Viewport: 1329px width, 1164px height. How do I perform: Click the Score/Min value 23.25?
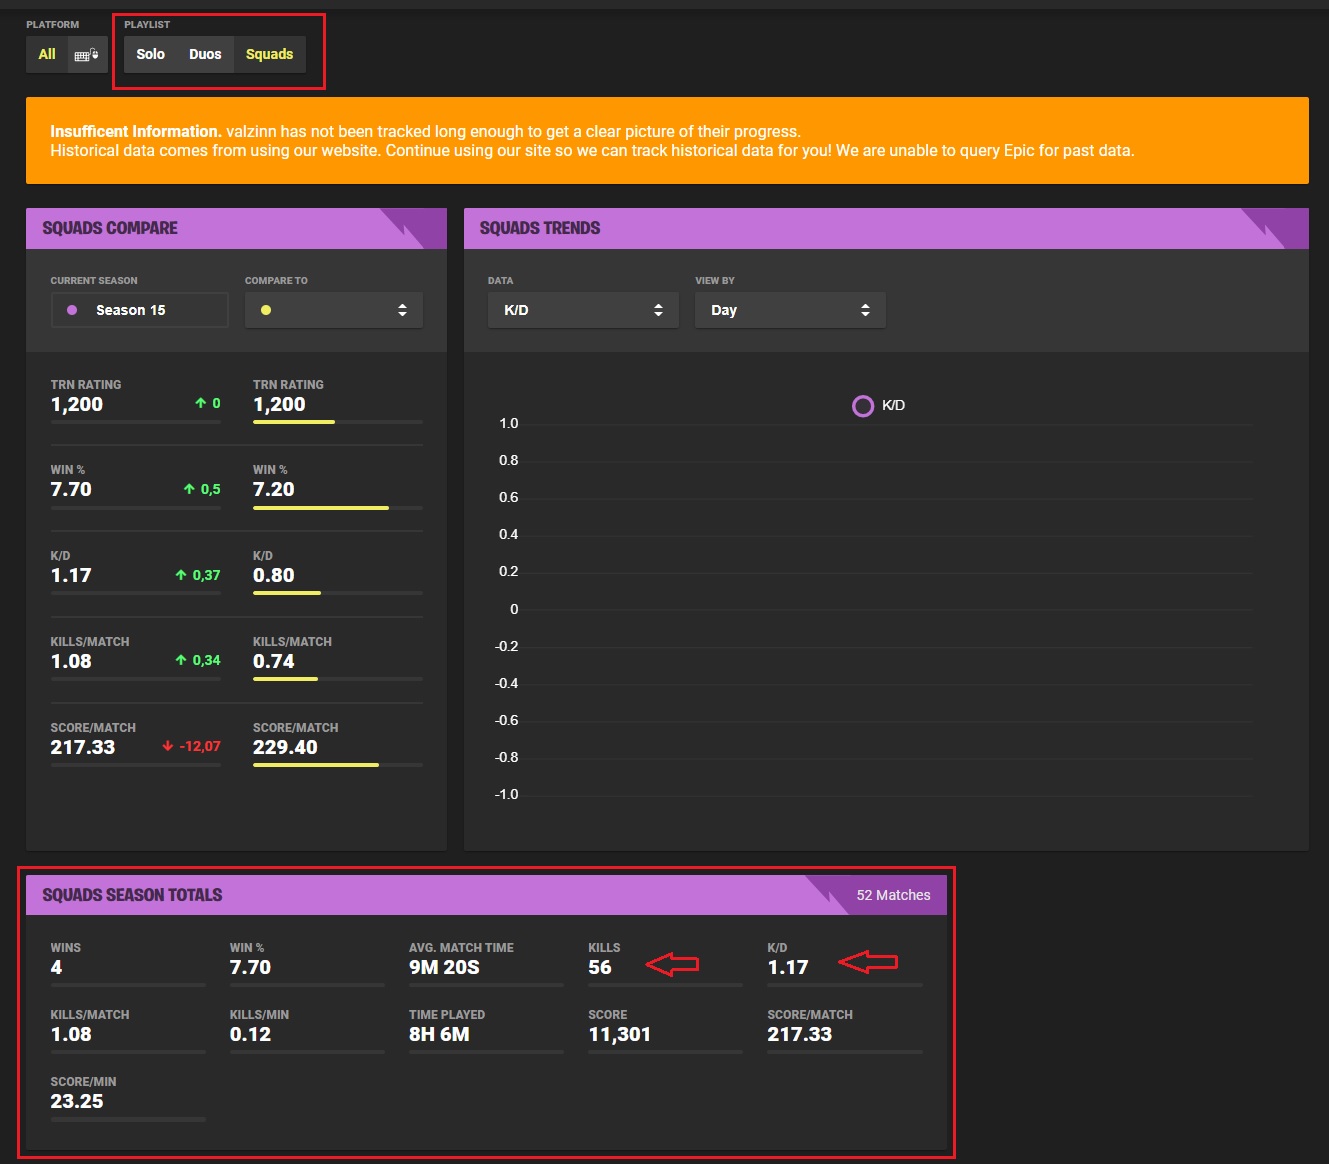(x=77, y=1101)
